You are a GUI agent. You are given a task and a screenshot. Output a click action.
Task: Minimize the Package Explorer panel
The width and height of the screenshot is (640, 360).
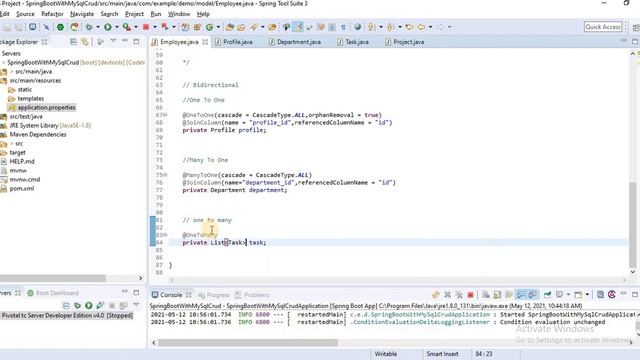coord(125,41)
